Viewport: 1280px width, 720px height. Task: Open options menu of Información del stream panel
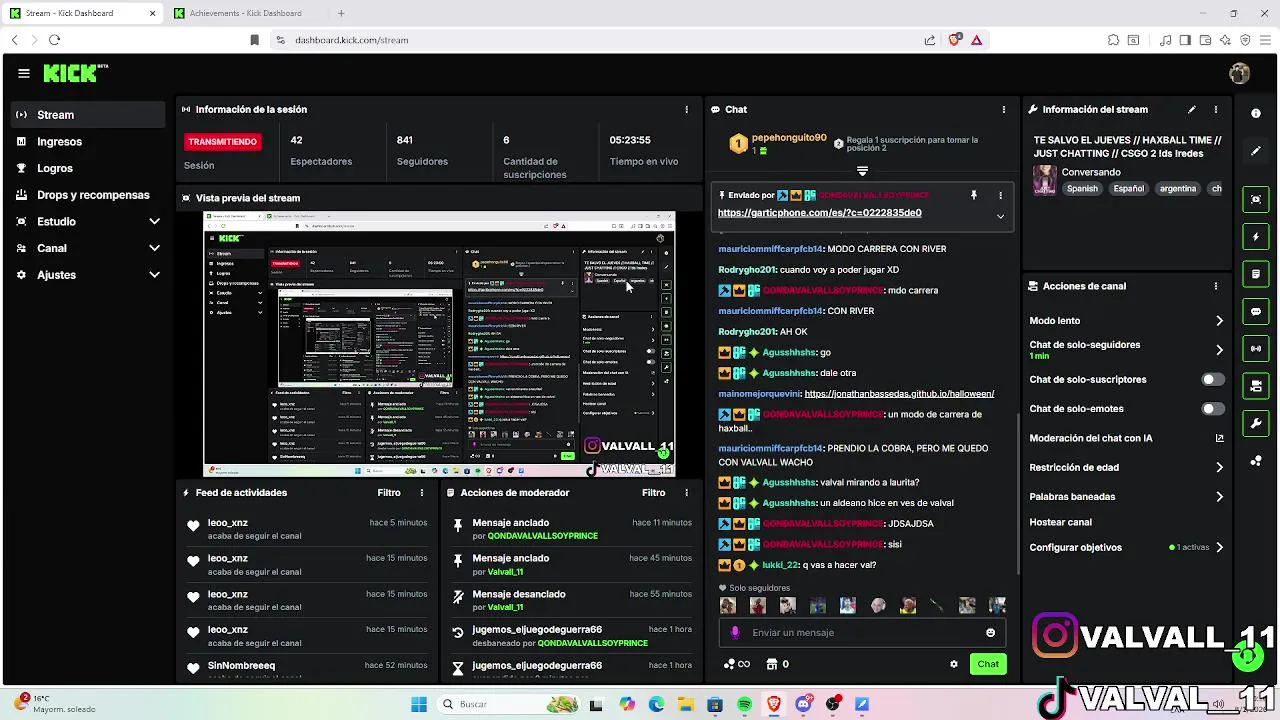pyautogui.click(x=1216, y=109)
